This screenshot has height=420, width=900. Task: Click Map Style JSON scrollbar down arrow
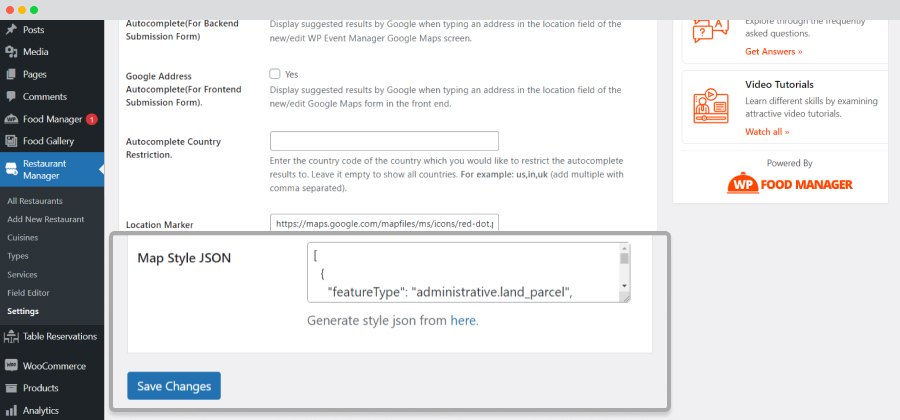[624, 286]
